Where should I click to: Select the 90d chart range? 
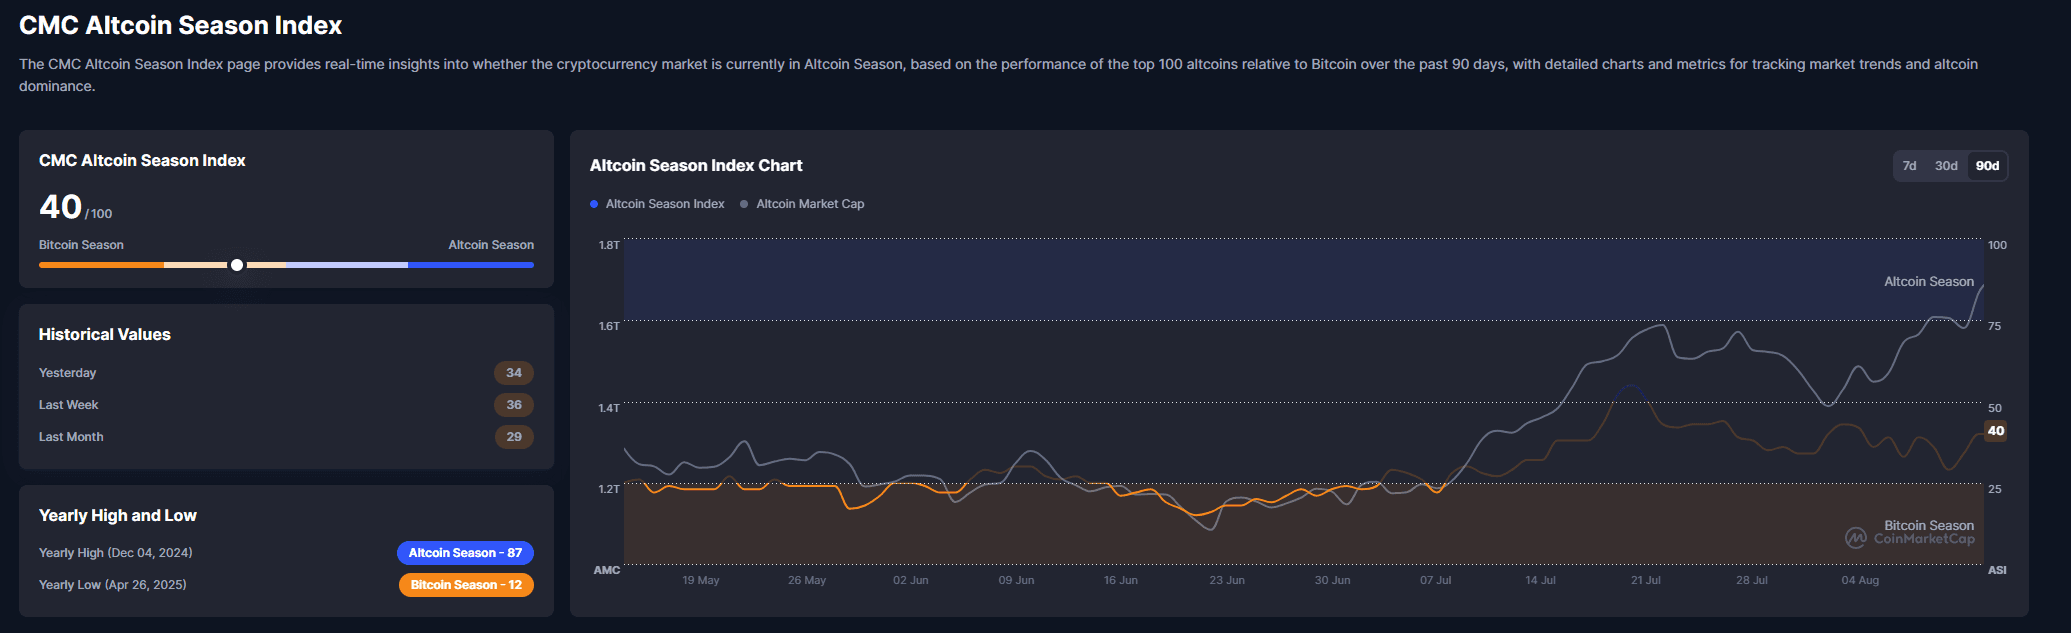(1987, 166)
